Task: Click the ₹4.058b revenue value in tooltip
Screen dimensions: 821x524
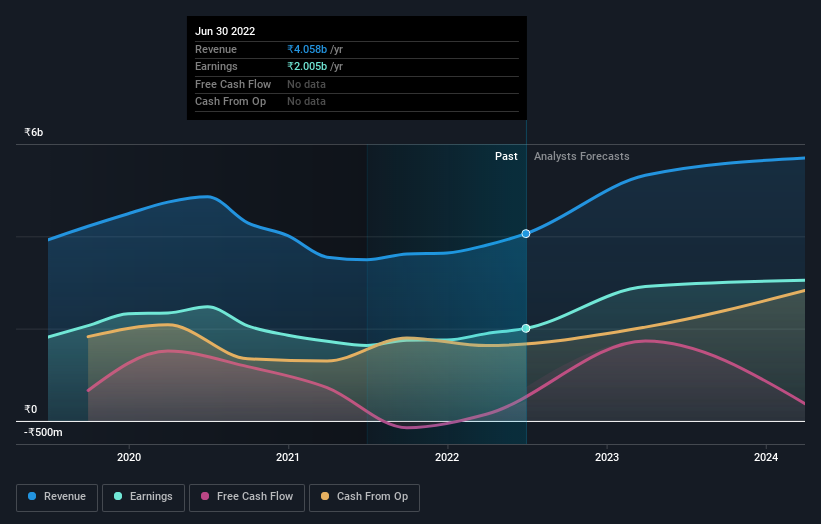Action: (307, 49)
